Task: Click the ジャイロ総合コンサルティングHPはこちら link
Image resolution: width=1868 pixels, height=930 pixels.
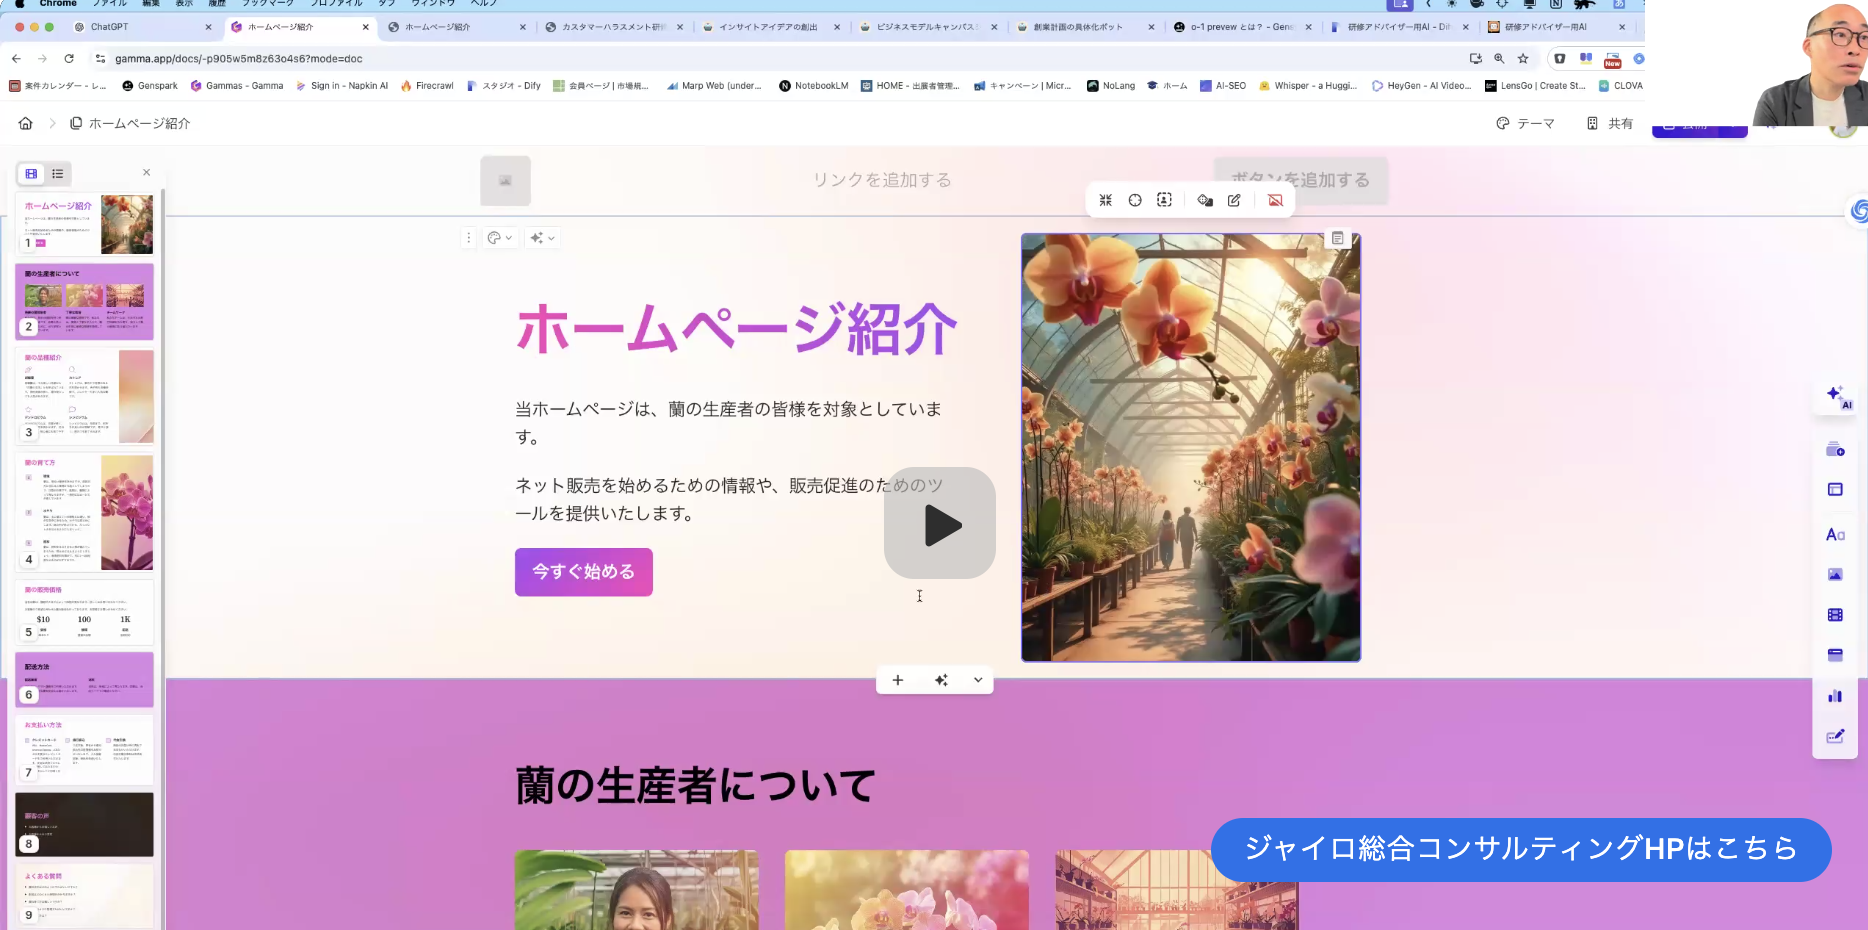Action: [x=1520, y=849]
